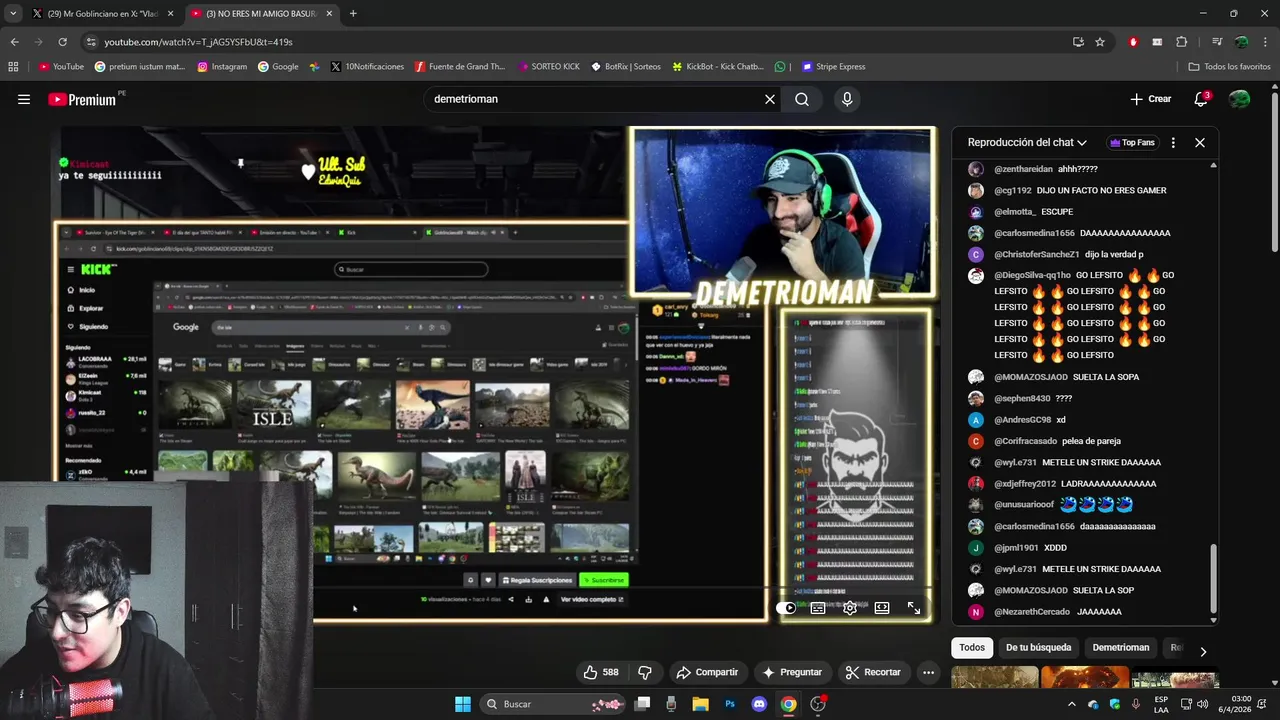The width and height of the screenshot is (1280, 720).
Task: Dislike the video
Action: 645,672
